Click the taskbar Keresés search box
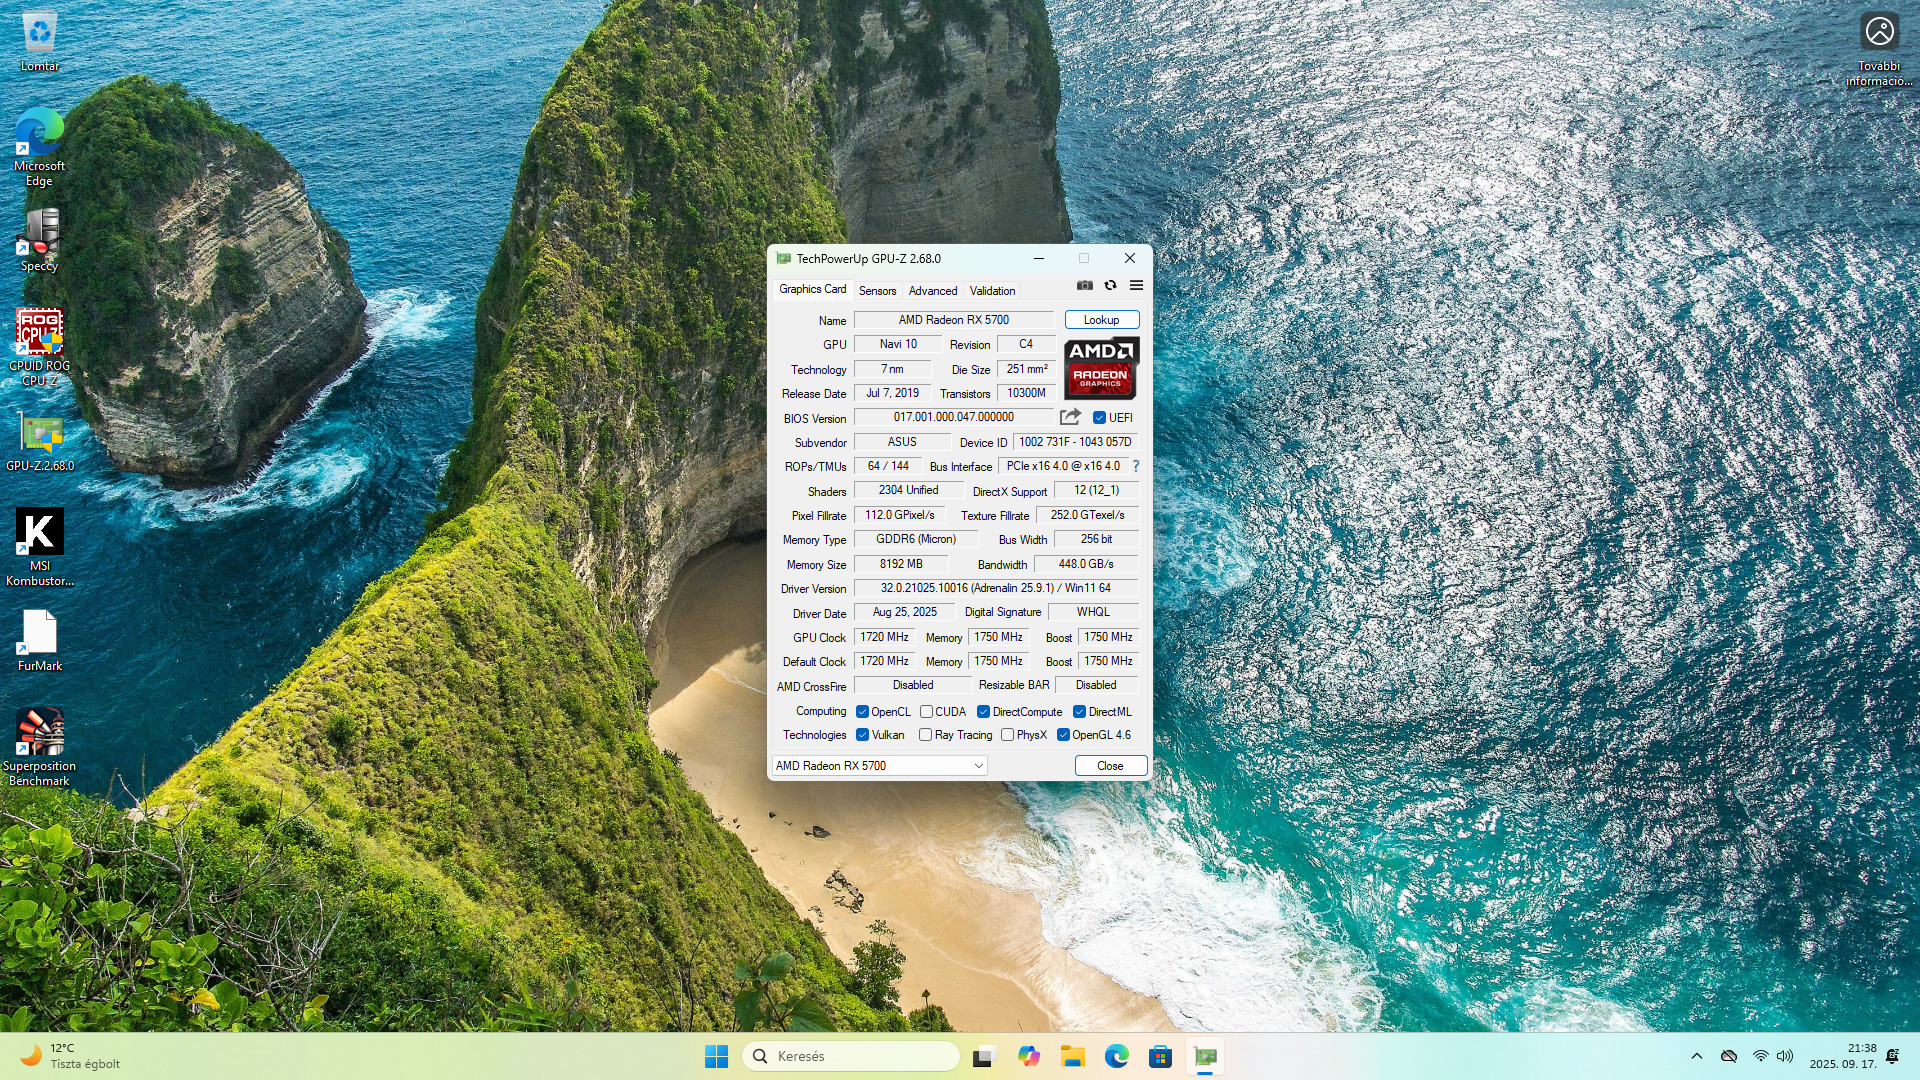The width and height of the screenshot is (1920, 1080). click(851, 1056)
